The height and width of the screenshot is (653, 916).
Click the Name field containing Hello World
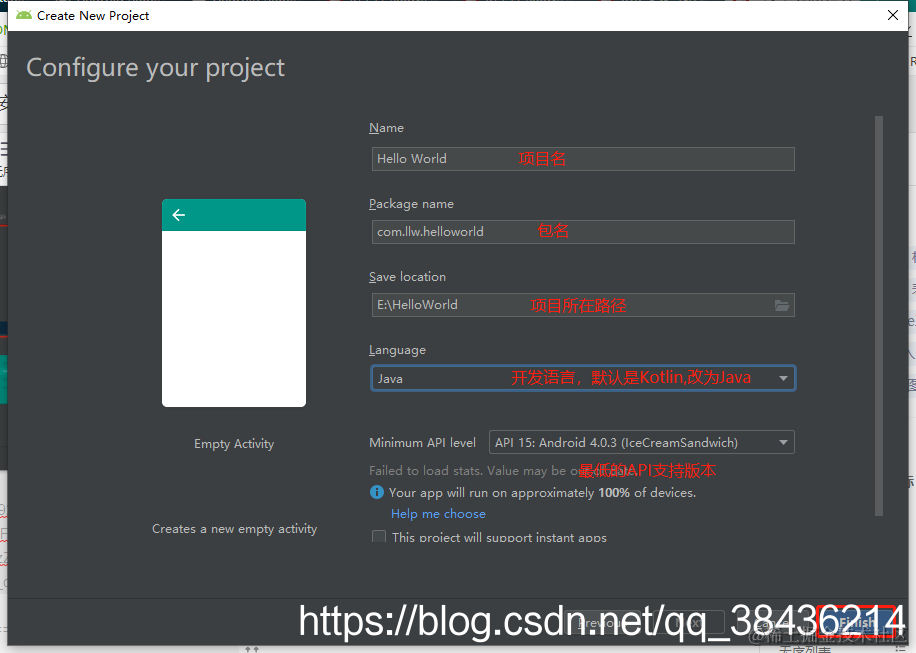[x=582, y=159]
